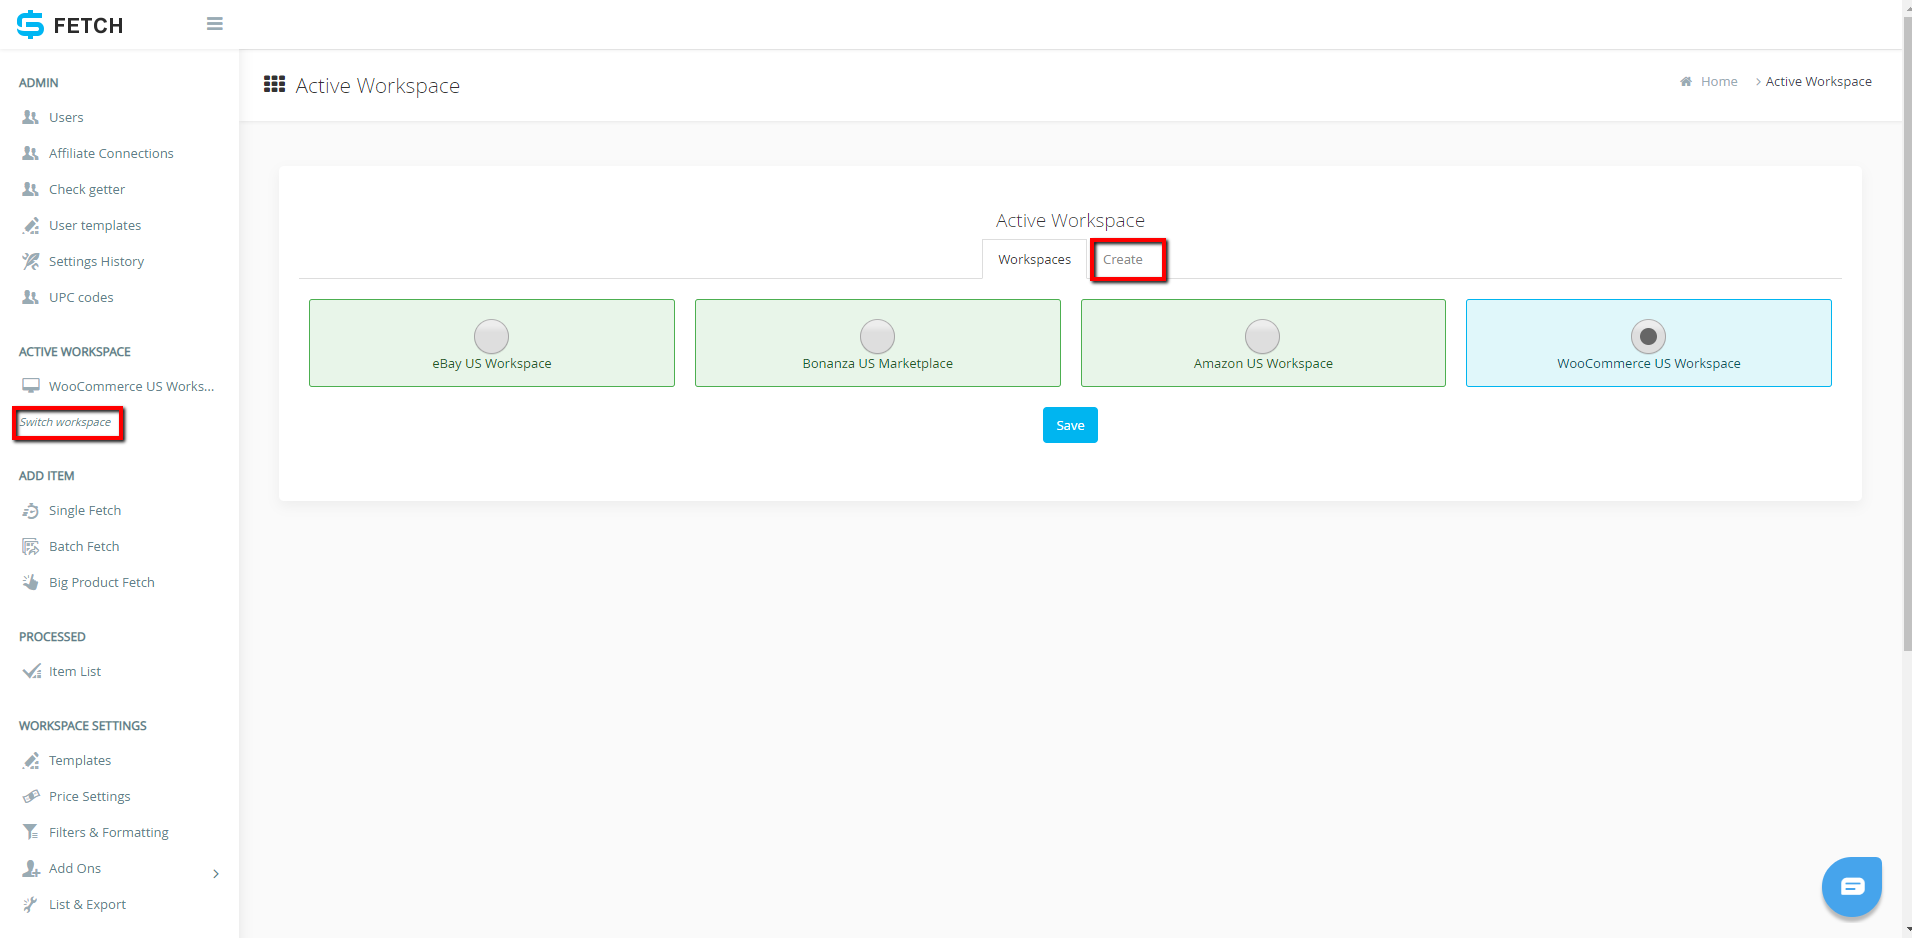Screen dimensions: 1912x938
Task: Click the Fetch logo icon
Action: pyautogui.click(x=31, y=24)
